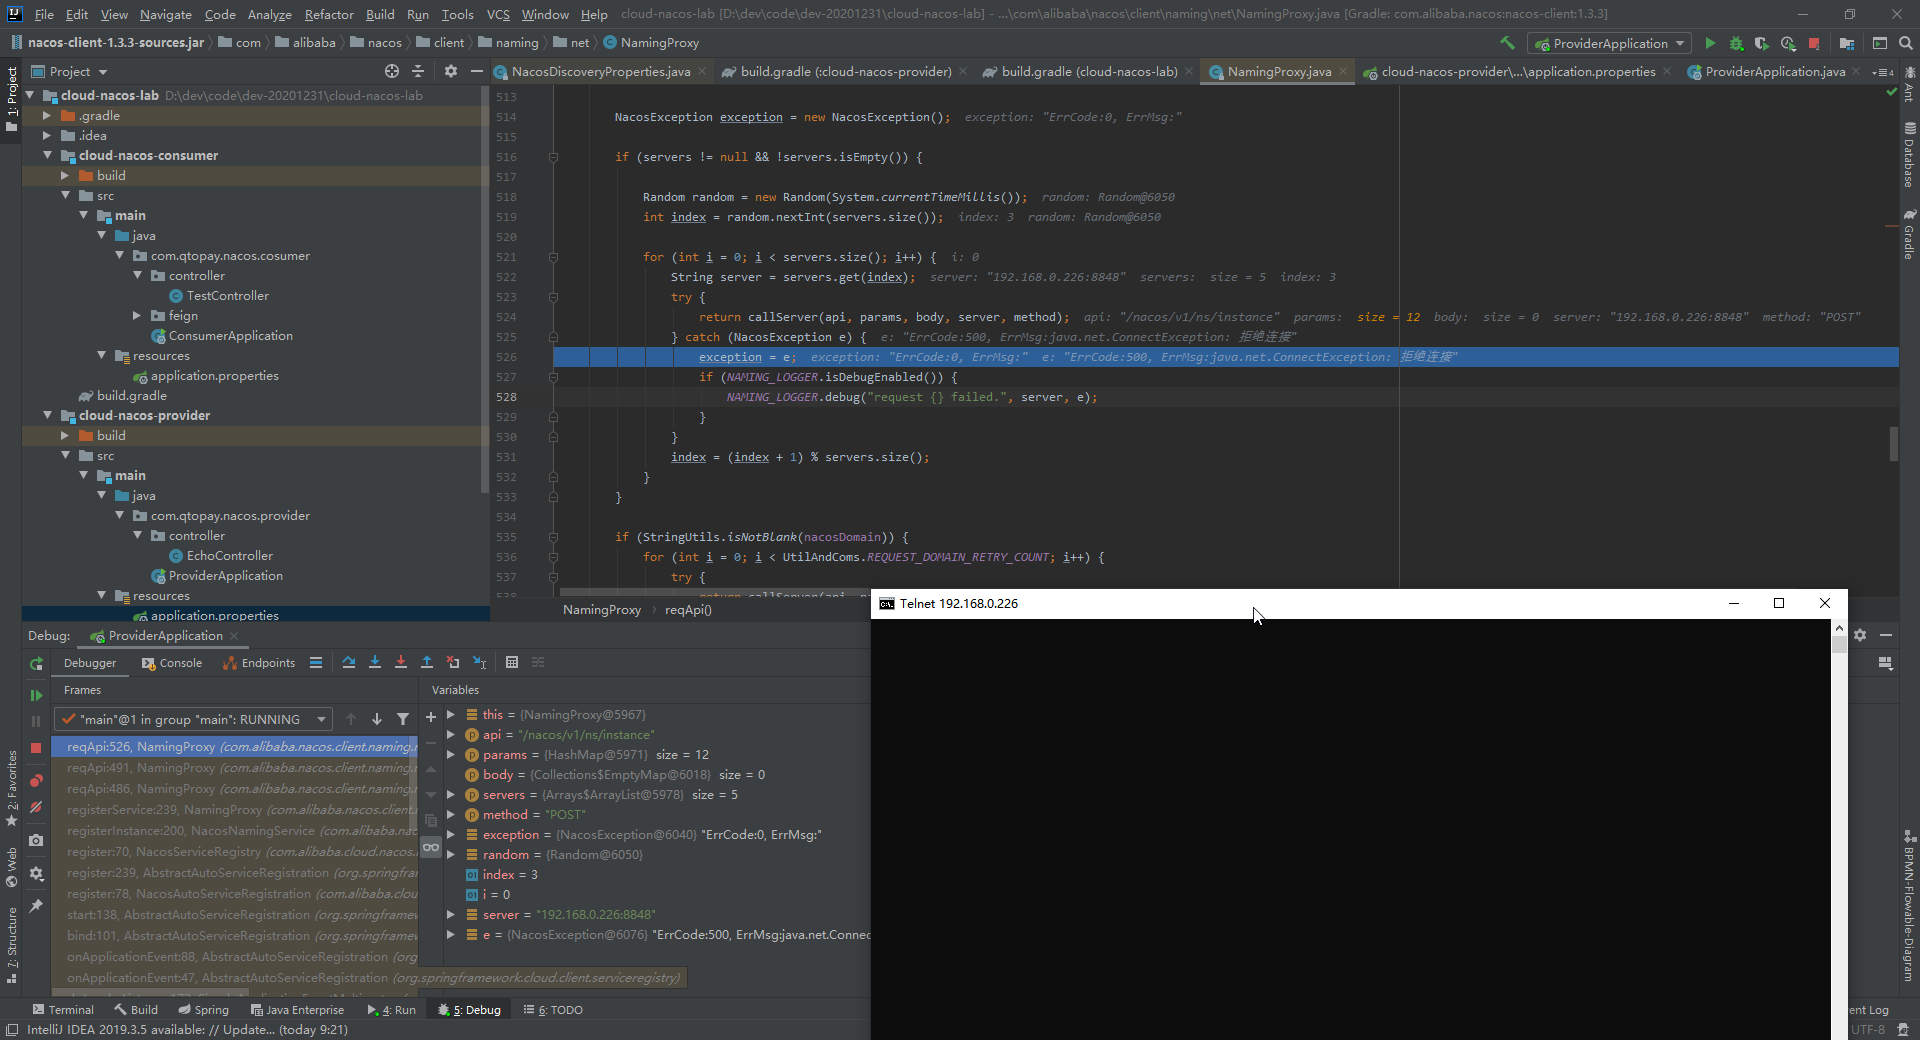Open Evaluate Expression calculator icon
The height and width of the screenshot is (1040, 1920).
[512, 662]
